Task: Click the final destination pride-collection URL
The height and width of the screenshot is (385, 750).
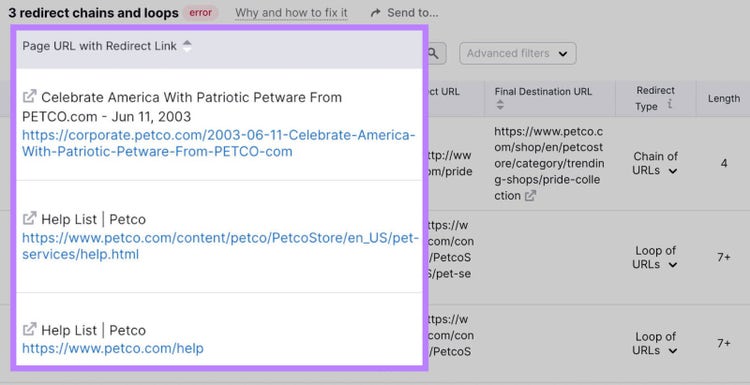Action: tap(549, 163)
